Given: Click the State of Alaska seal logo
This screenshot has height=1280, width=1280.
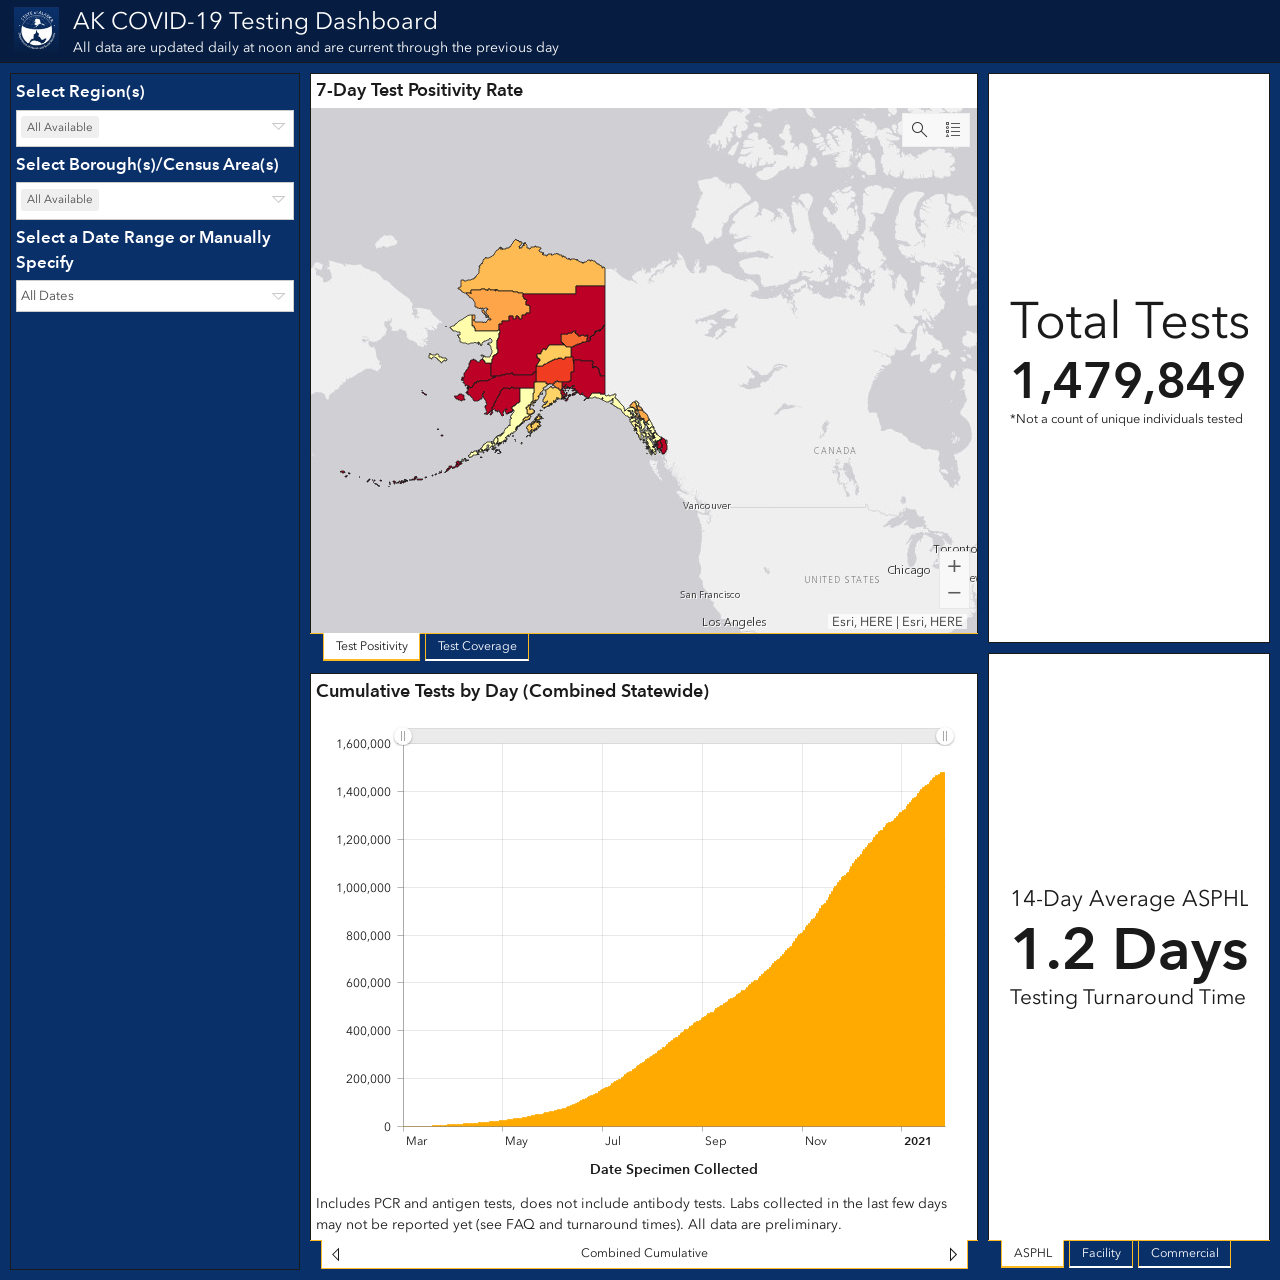Looking at the screenshot, I should [x=36, y=30].
